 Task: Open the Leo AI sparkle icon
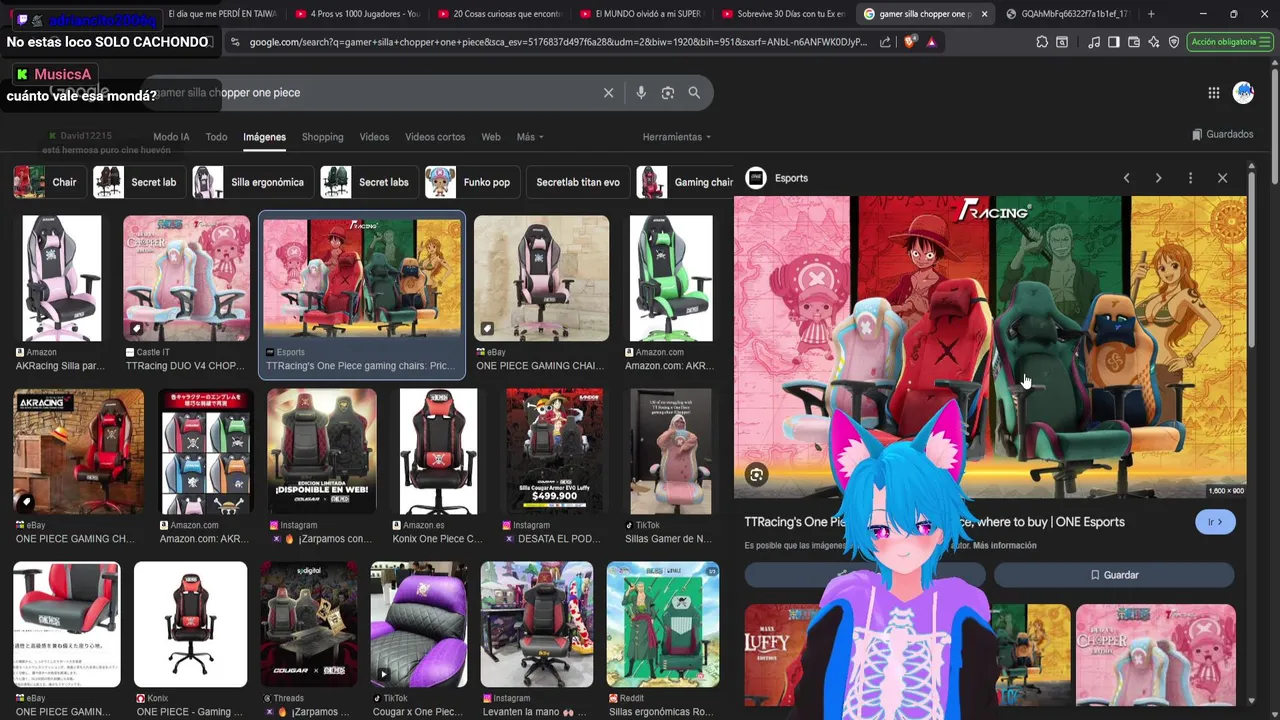1153,42
